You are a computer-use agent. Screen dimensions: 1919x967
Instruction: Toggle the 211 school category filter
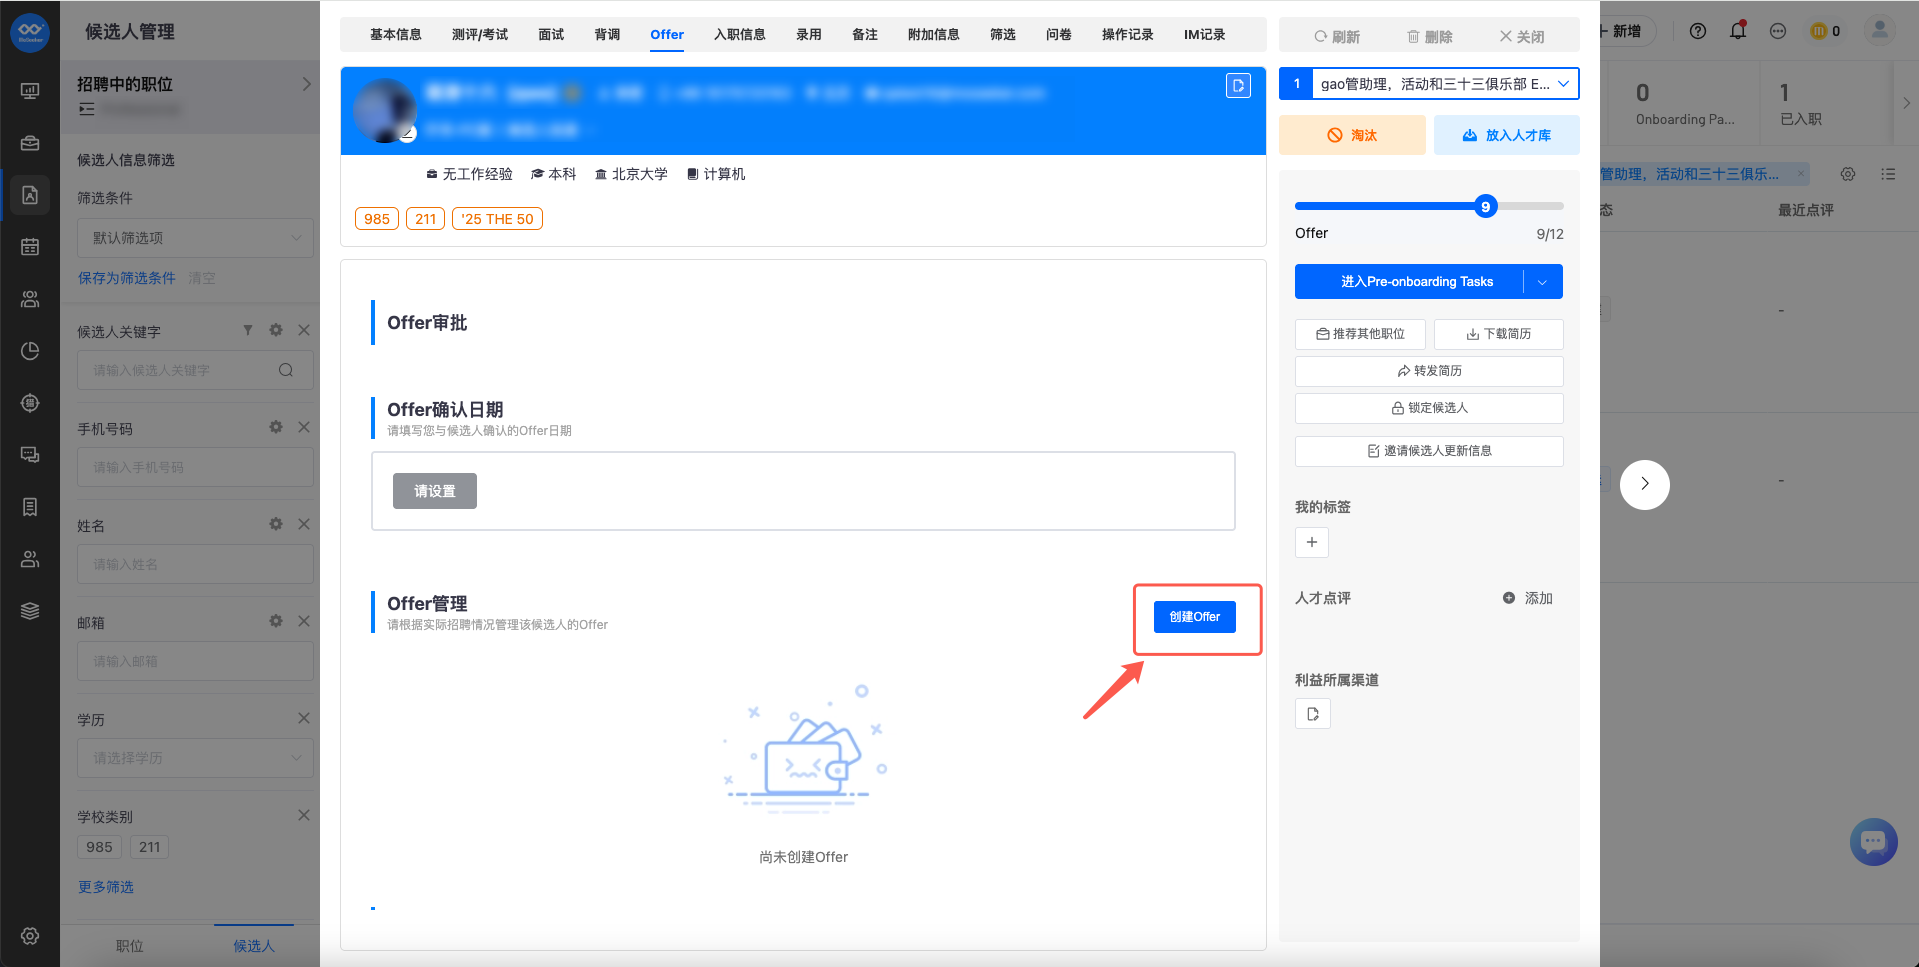click(150, 847)
